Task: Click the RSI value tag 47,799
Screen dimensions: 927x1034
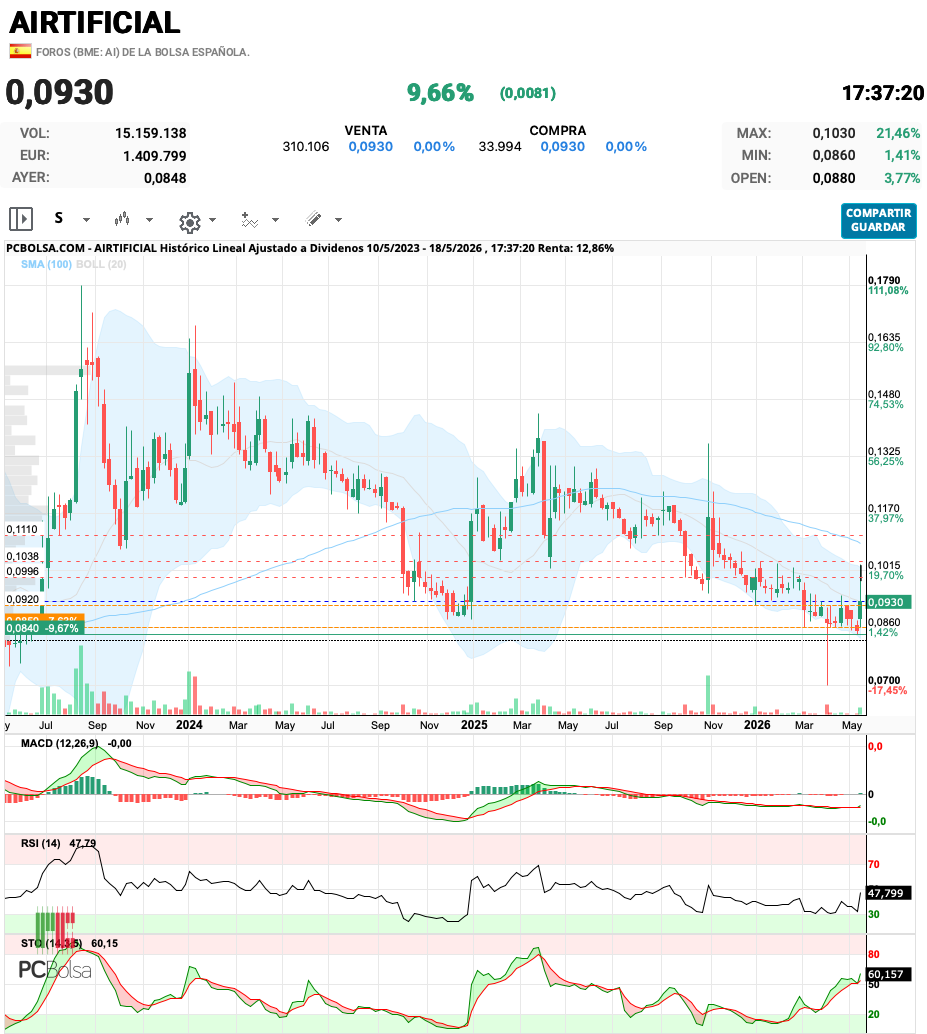Action: (x=889, y=893)
